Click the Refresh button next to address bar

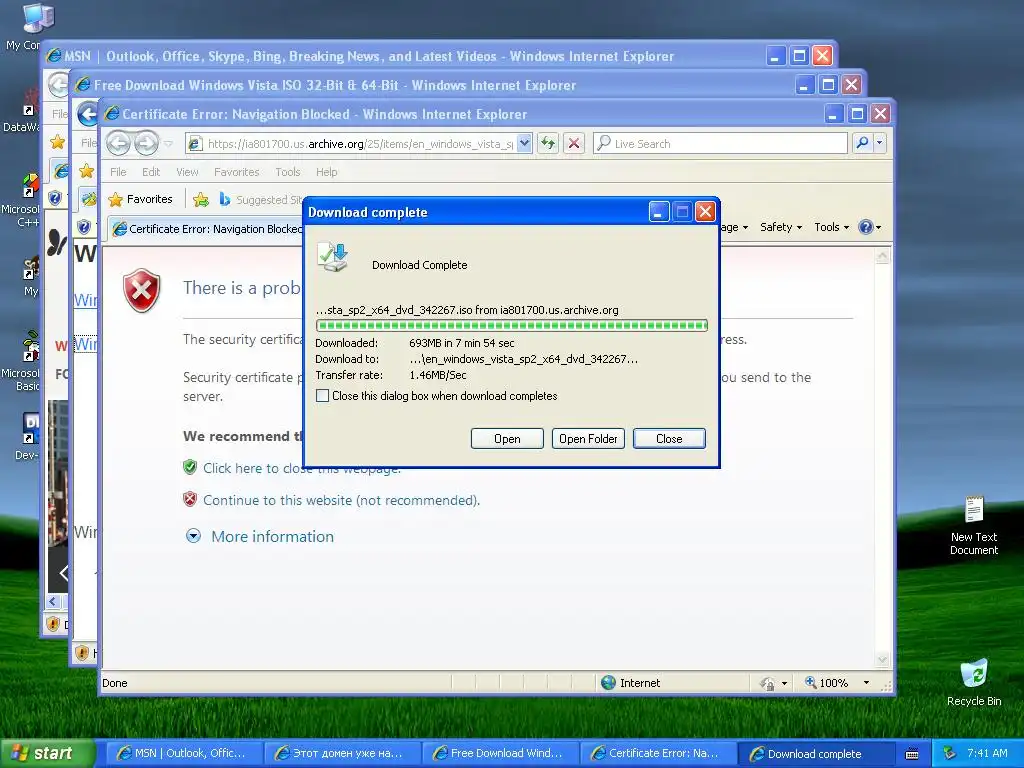click(x=548, y=143)
